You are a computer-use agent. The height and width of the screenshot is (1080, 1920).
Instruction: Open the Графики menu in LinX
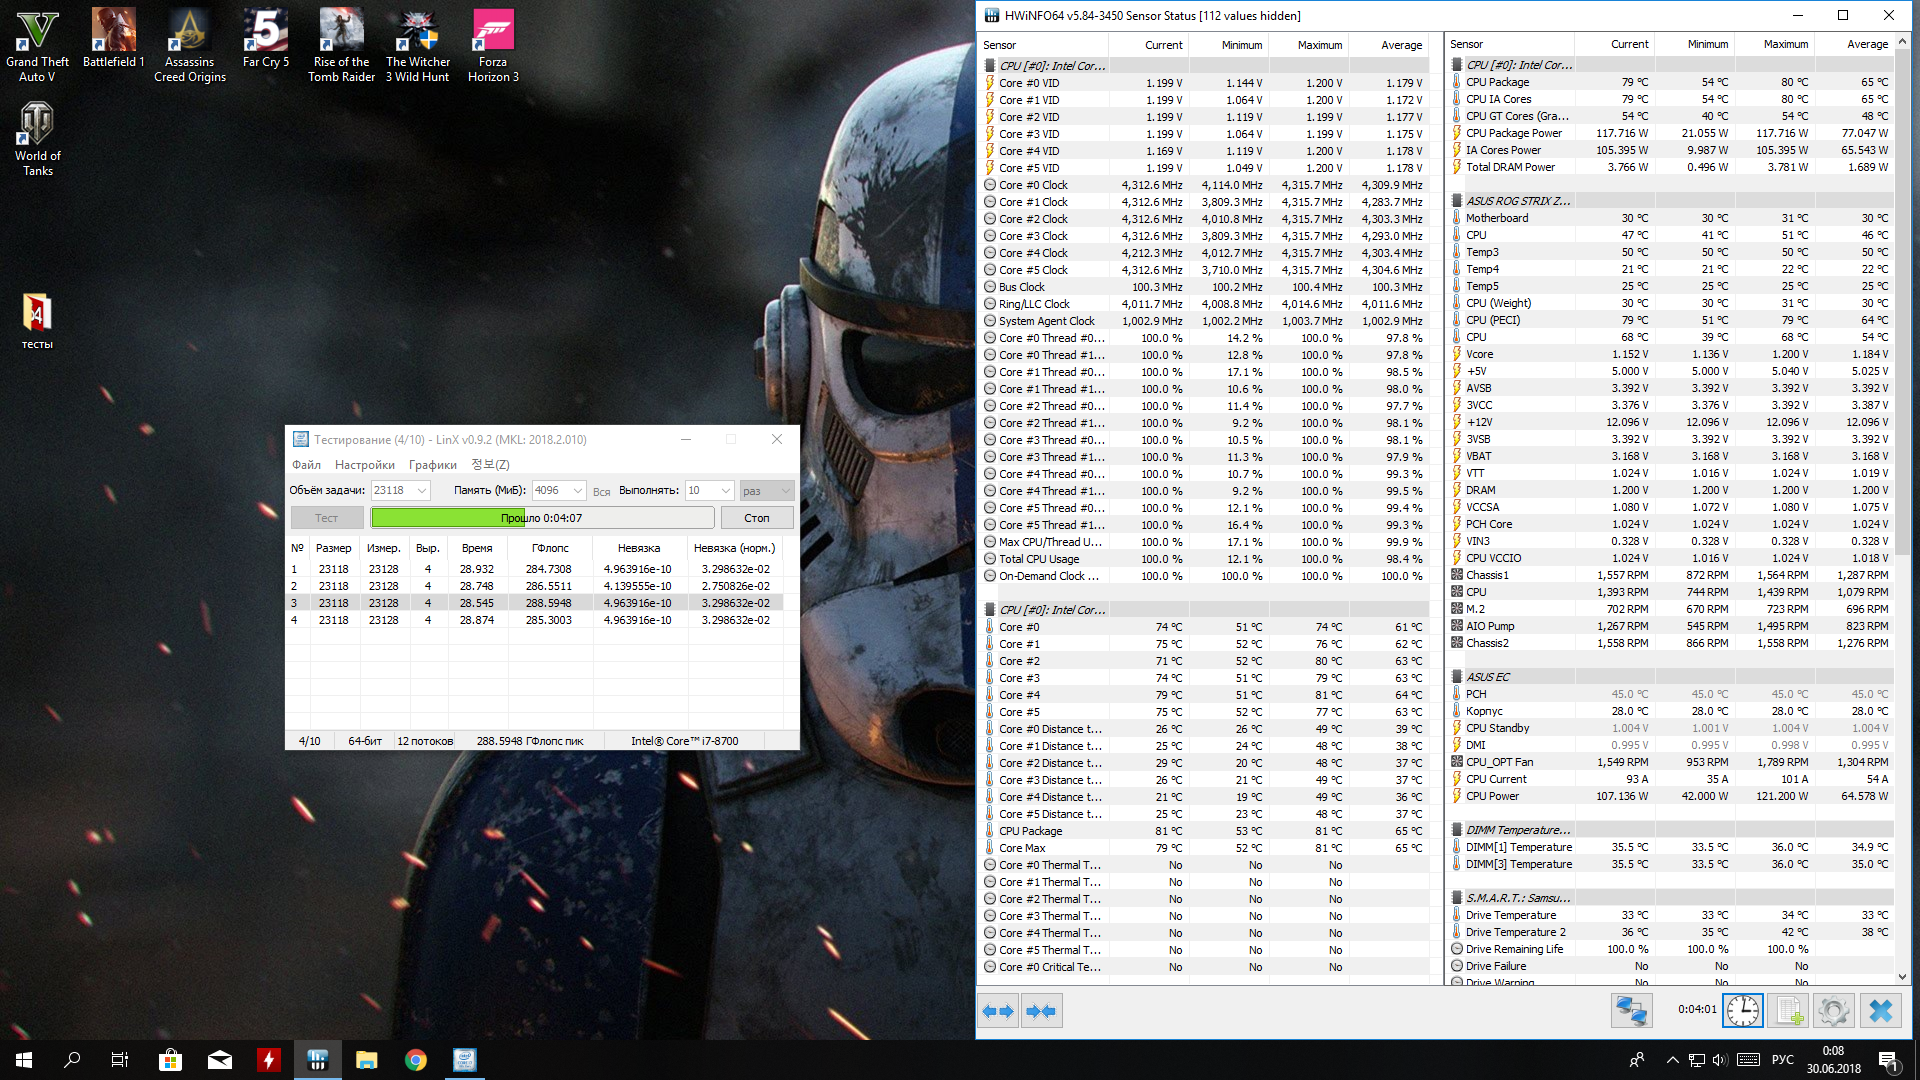432,465
